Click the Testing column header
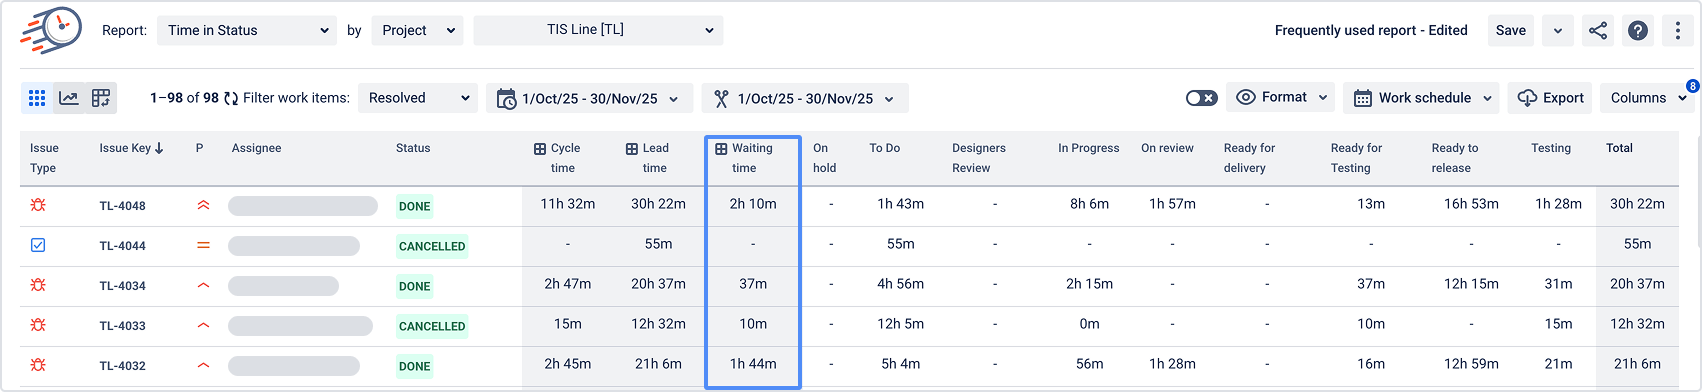1702x392 pixels. coord(1551,148)
